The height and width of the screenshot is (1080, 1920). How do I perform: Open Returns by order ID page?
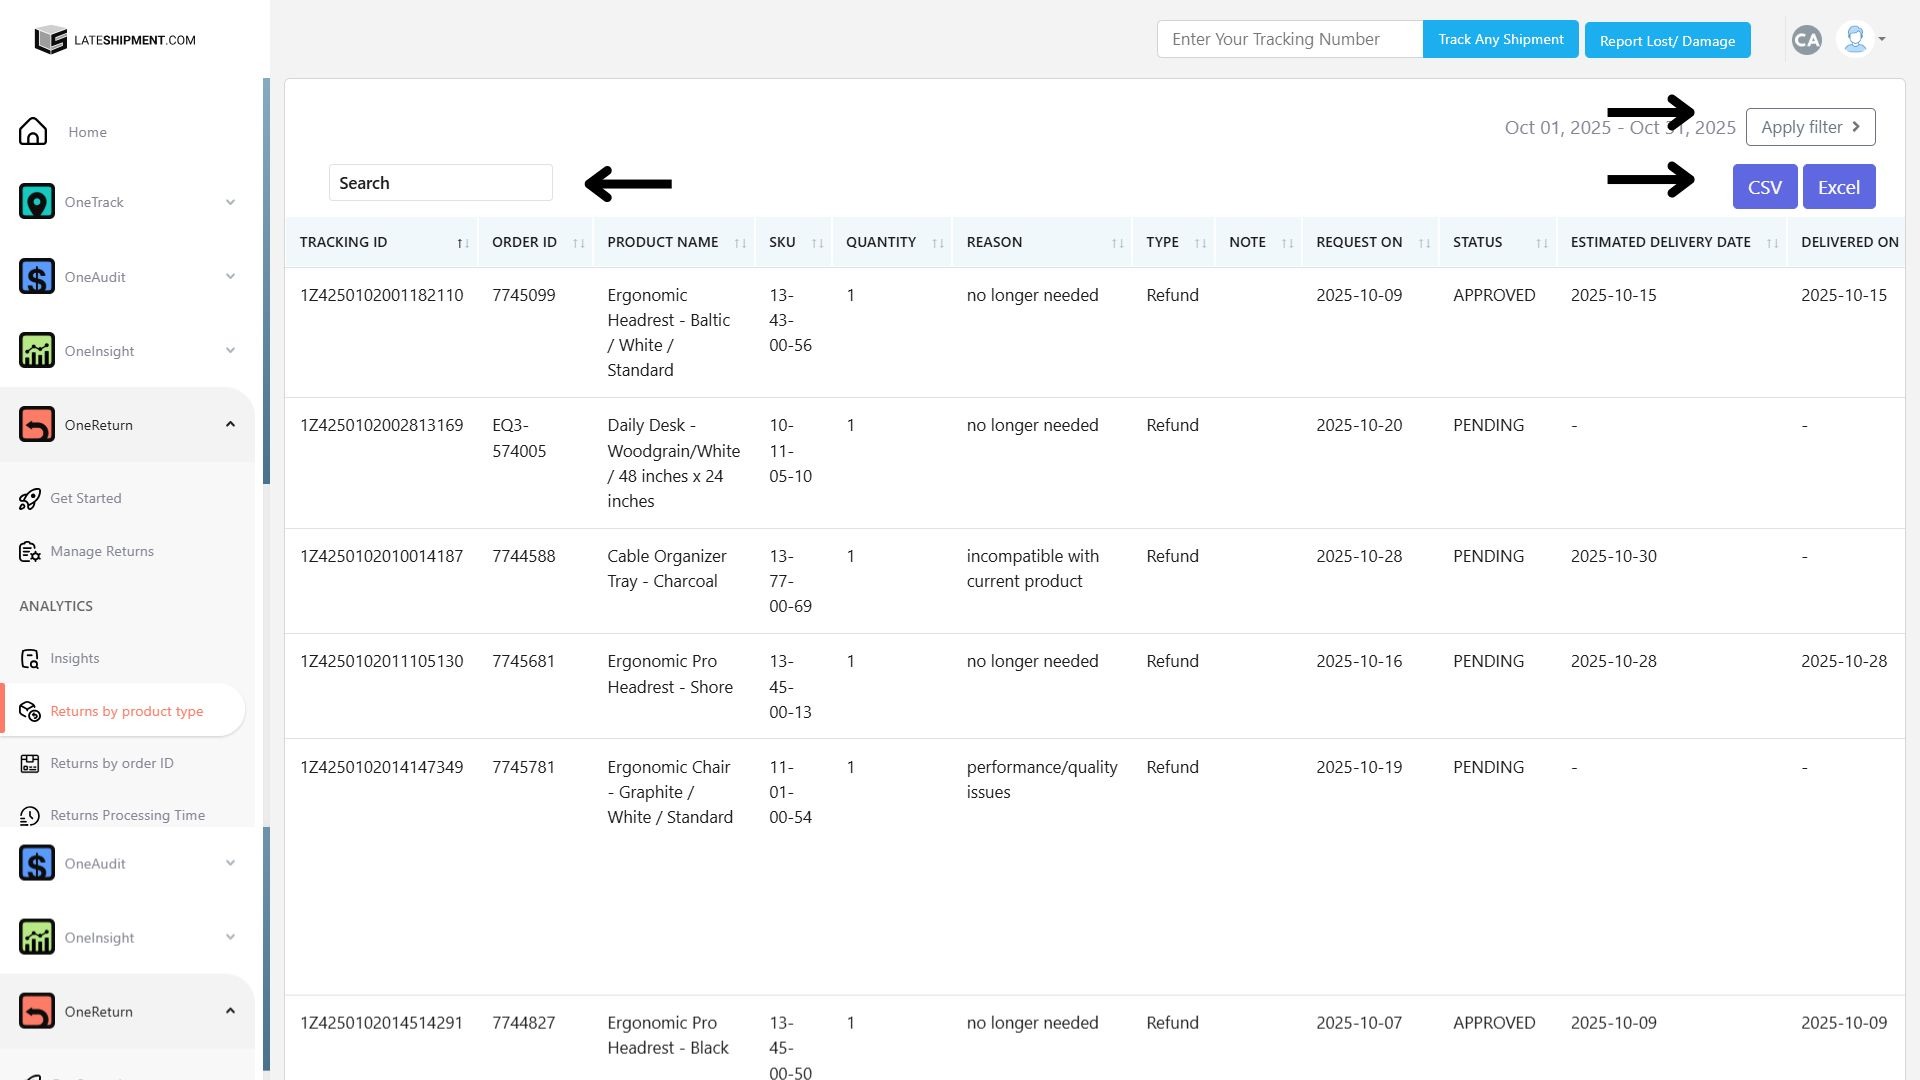(x=111, y=764)
